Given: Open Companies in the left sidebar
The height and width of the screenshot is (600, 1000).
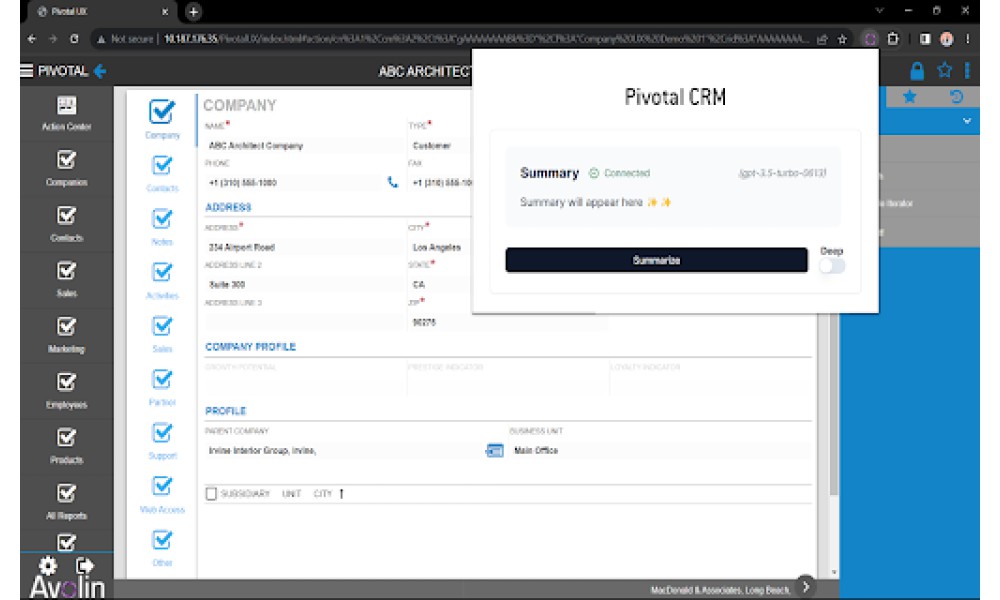Looking at the screenshot, I should (66, 169).
